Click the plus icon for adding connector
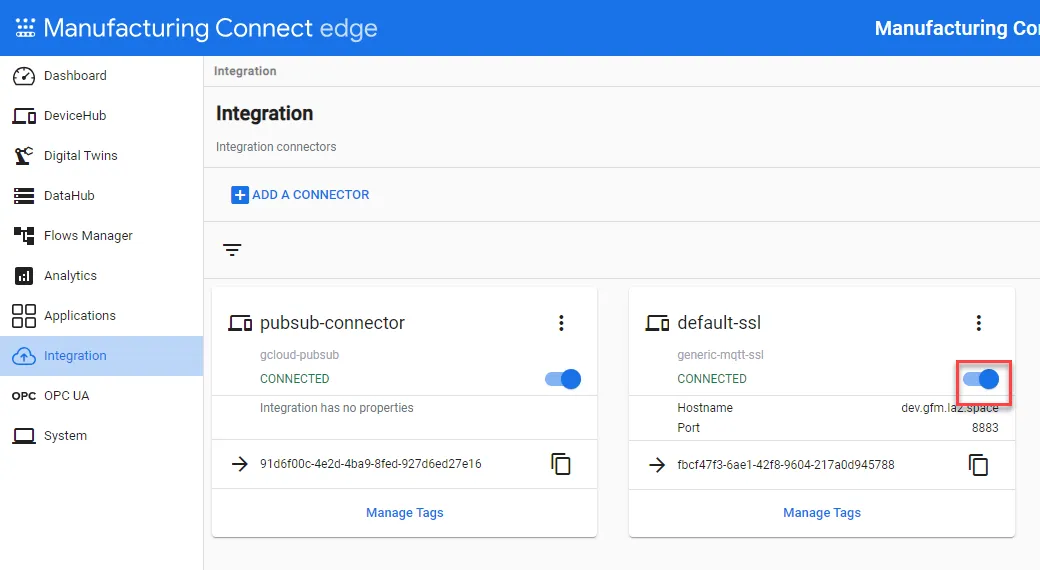Viewport: 1040px width, 570px height. (x=239, y=195)
